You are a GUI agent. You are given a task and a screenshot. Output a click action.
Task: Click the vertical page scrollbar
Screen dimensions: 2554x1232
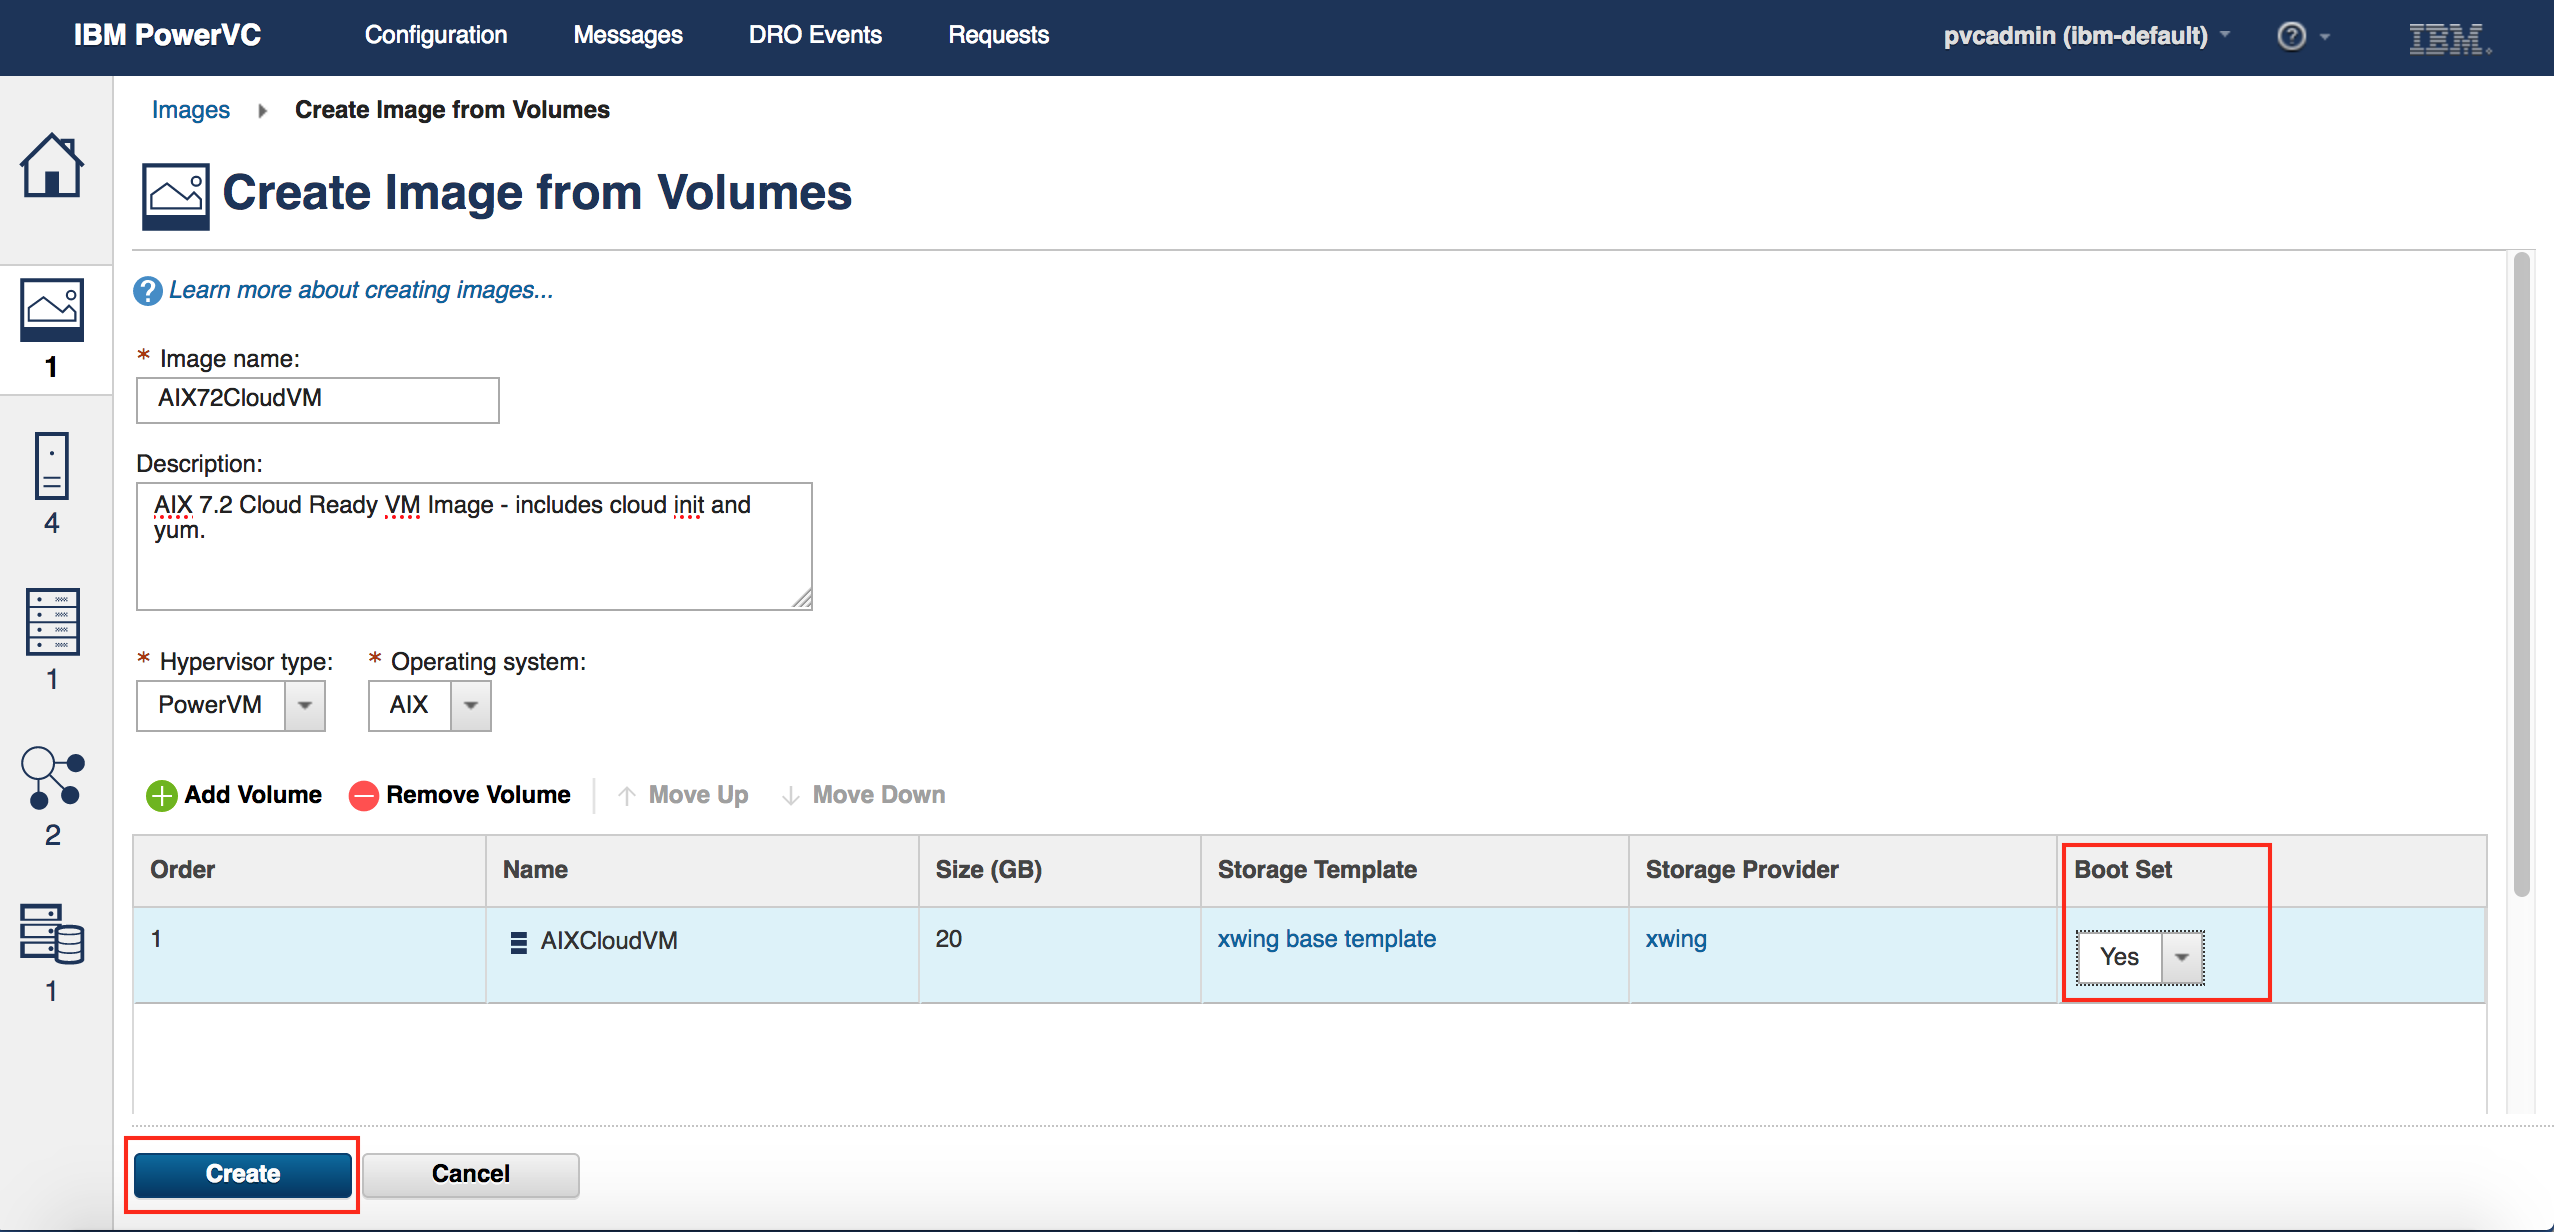[2522, 575]
